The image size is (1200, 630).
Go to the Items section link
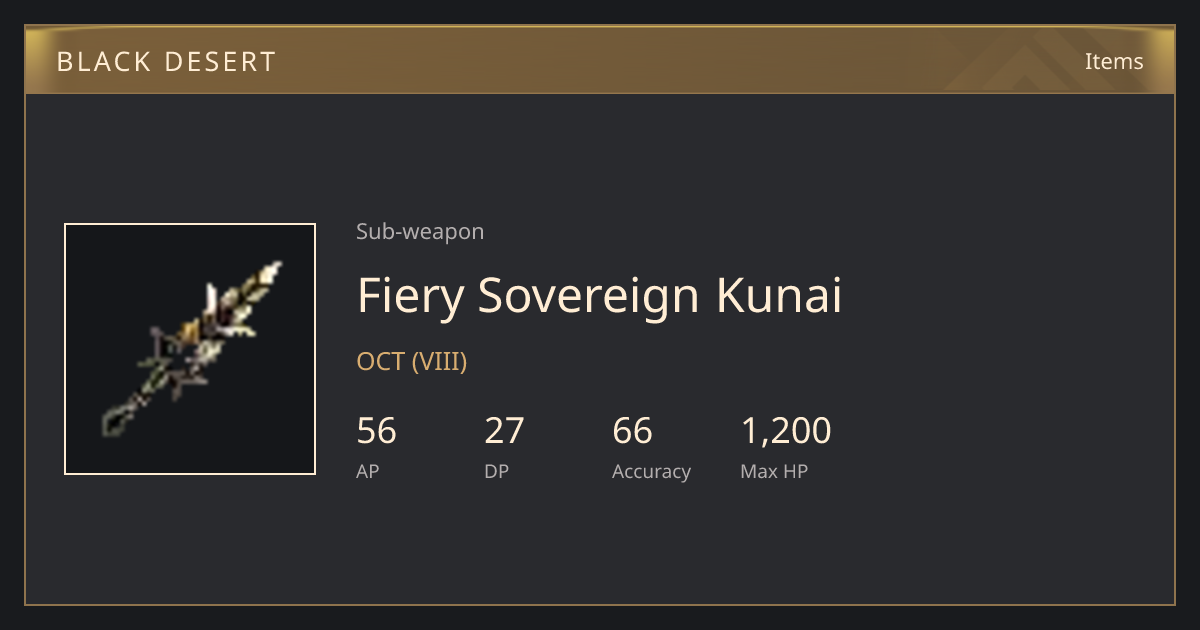tap(1114, 62)
